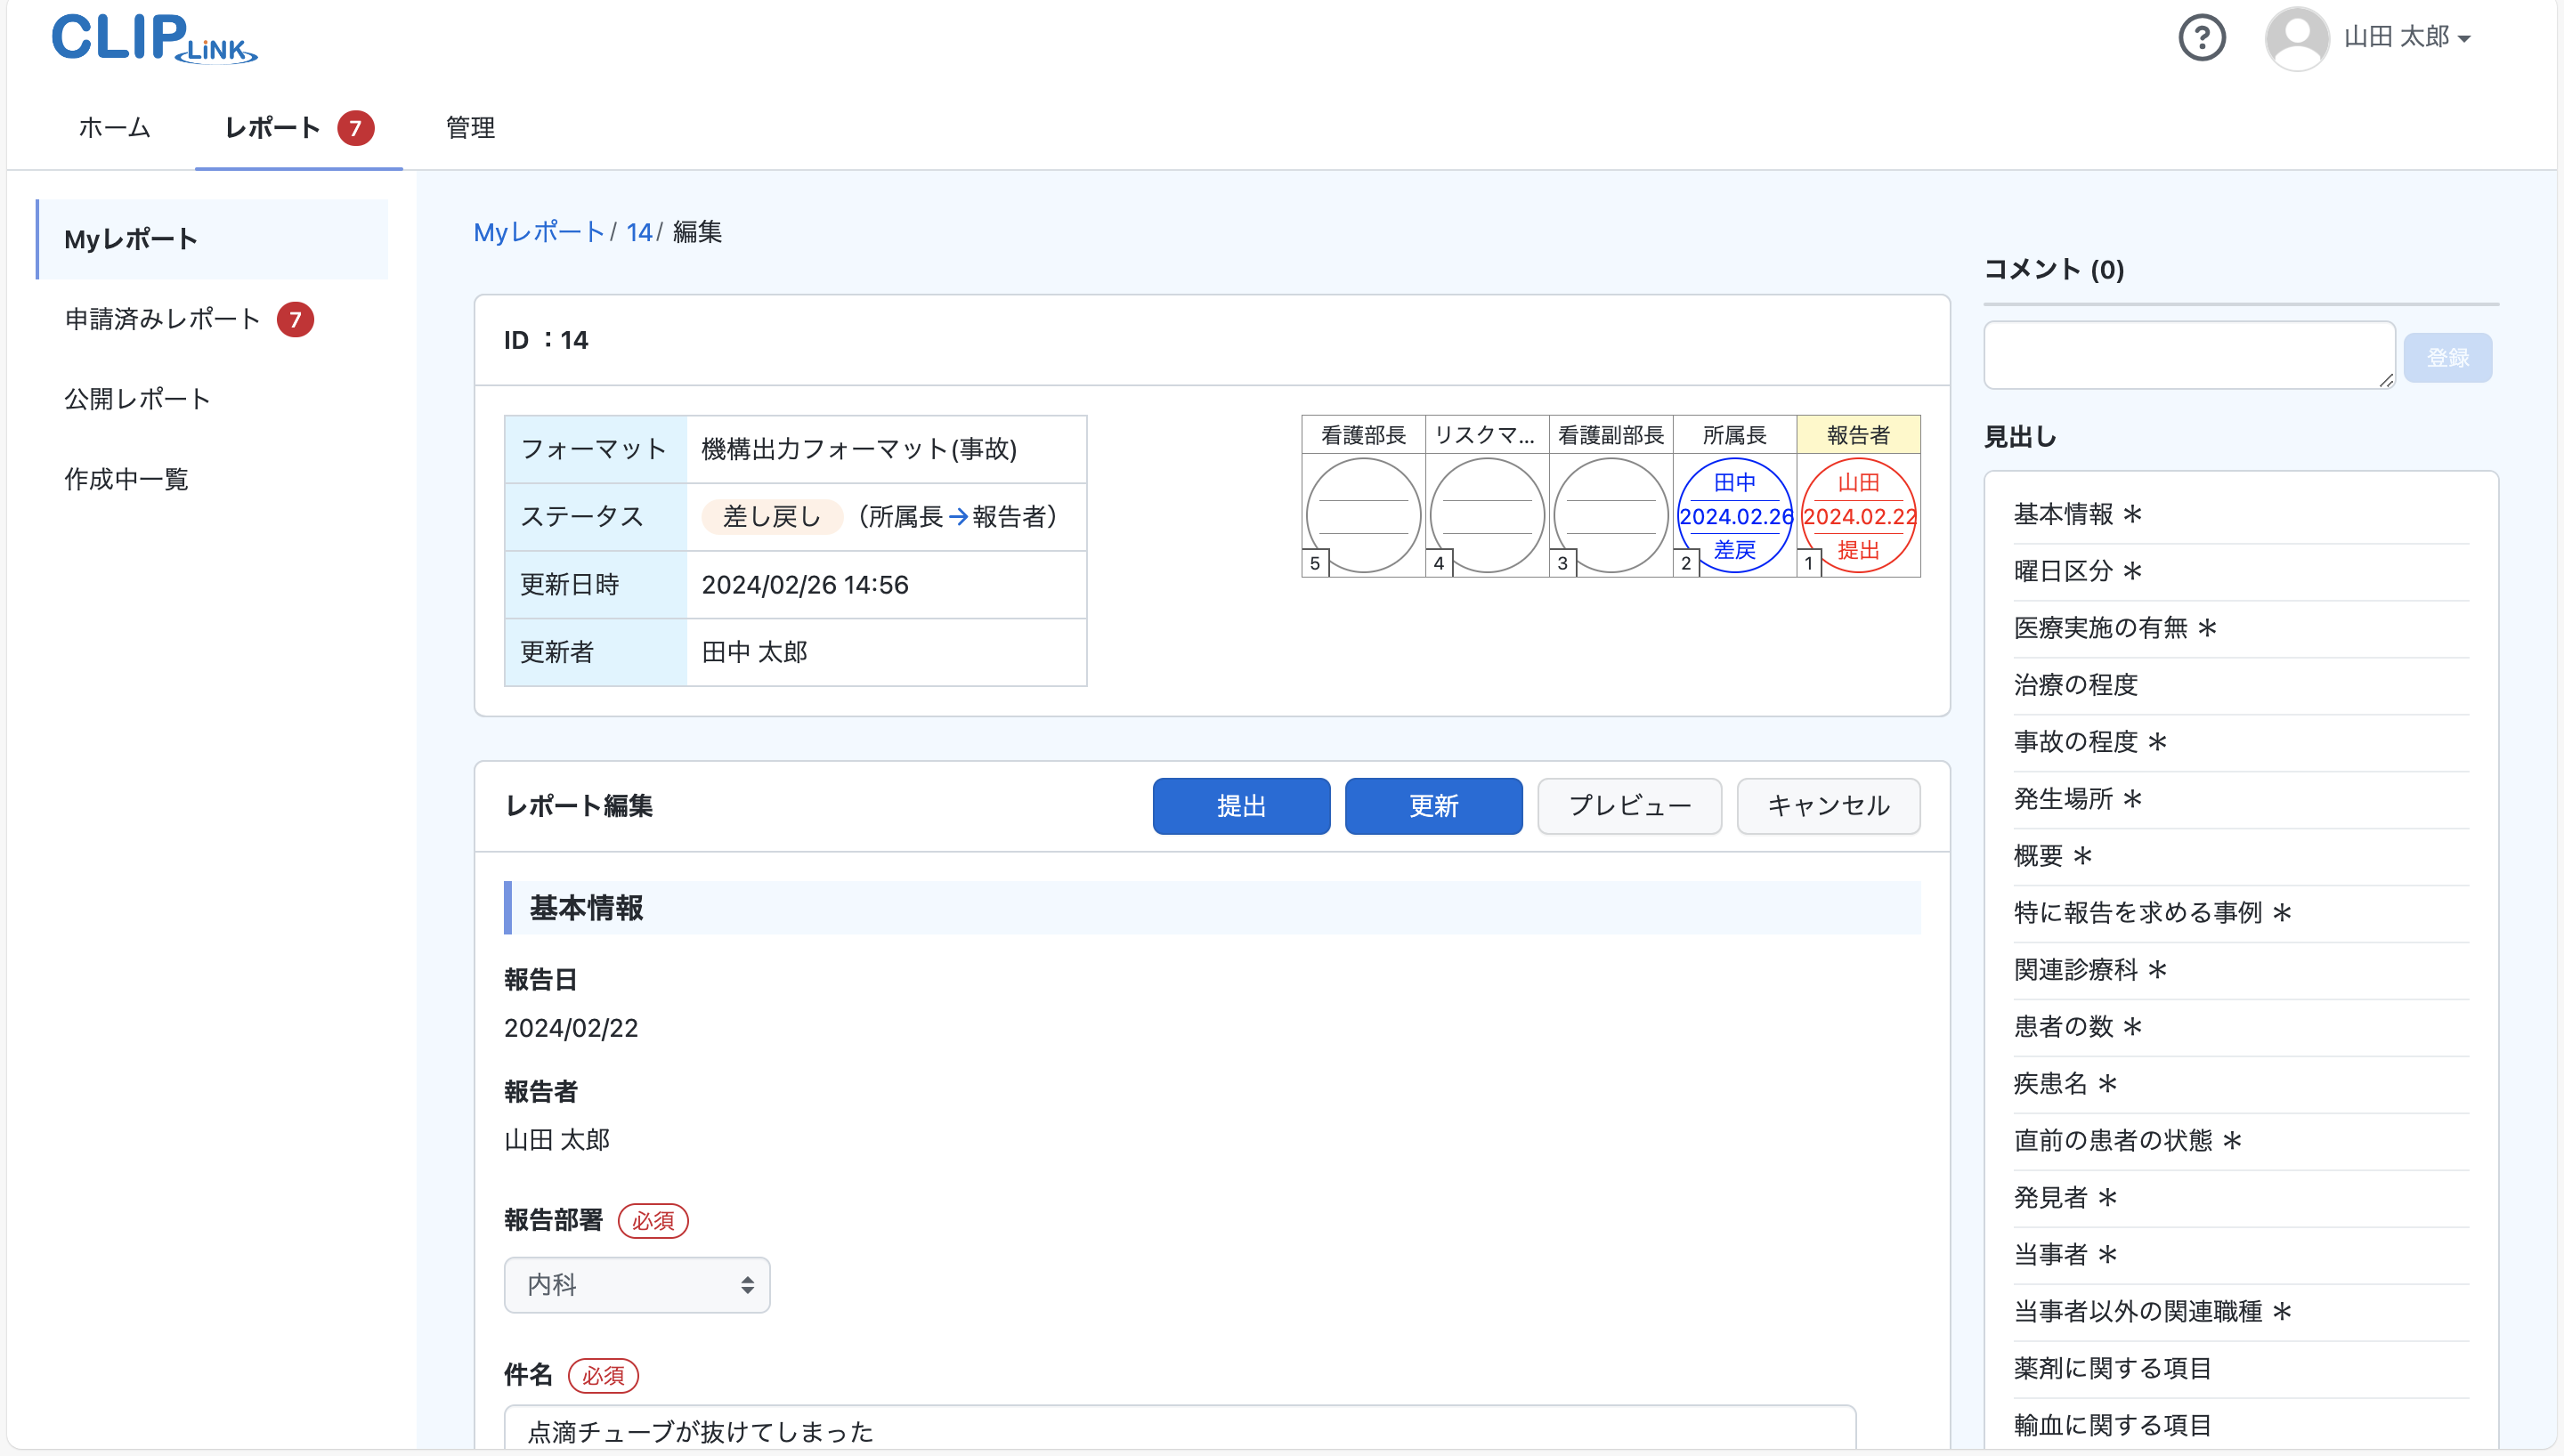Click 山田's red 報告者 approval stamp
Image resolution: width=2564 pixels, height=1456 pixels.
1858,515
